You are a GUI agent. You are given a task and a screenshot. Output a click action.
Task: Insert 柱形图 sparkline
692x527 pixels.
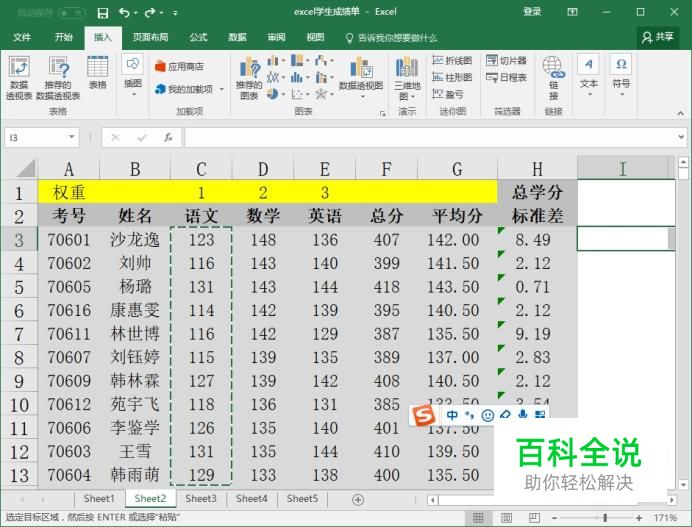coord(452,78)
